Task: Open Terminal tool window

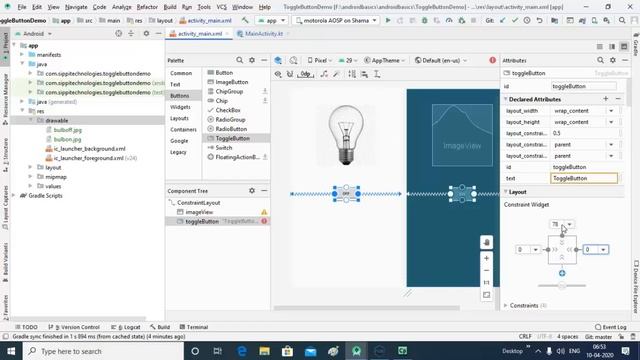Action: (194, 327)
